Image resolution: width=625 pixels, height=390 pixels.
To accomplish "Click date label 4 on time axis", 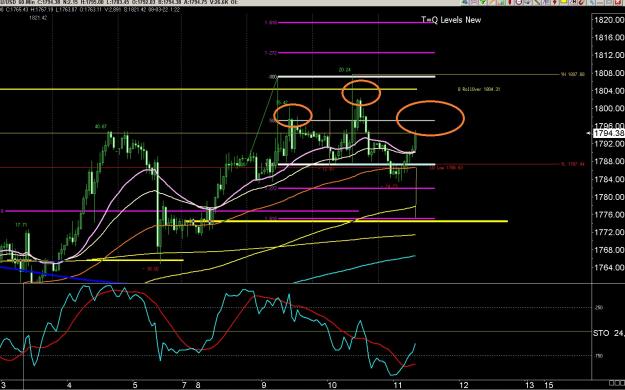I will click(x=69, y=385).
